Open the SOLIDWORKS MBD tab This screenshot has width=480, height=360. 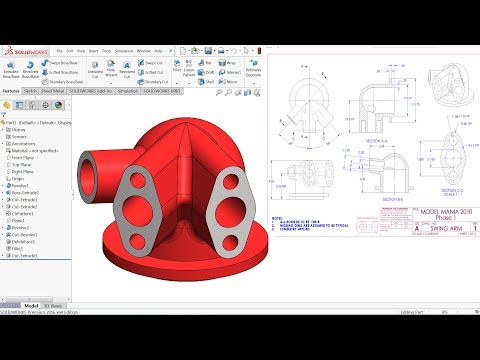[162, 91]
